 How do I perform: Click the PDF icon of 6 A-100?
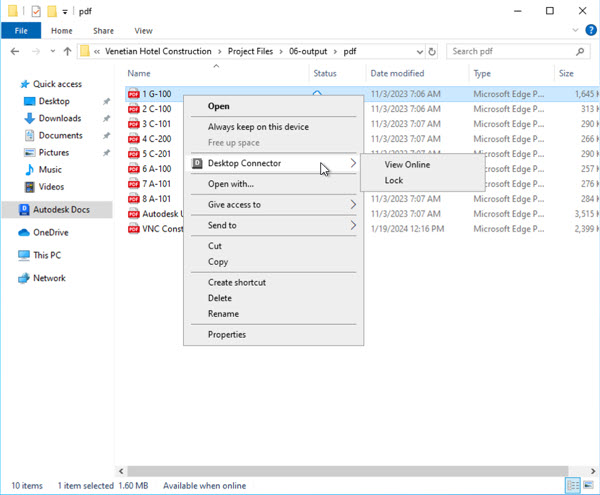click(134, 169)
